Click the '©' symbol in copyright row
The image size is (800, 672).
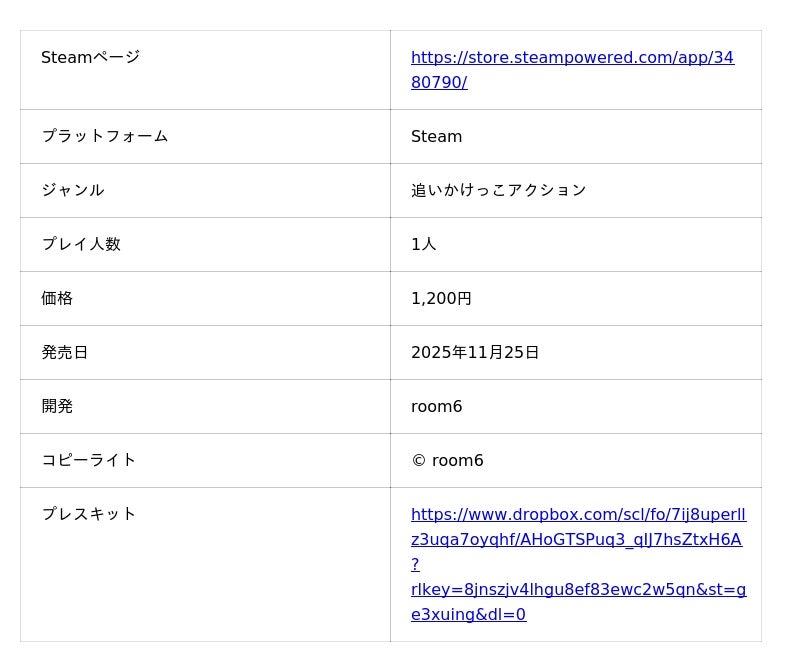coord(418,461)
